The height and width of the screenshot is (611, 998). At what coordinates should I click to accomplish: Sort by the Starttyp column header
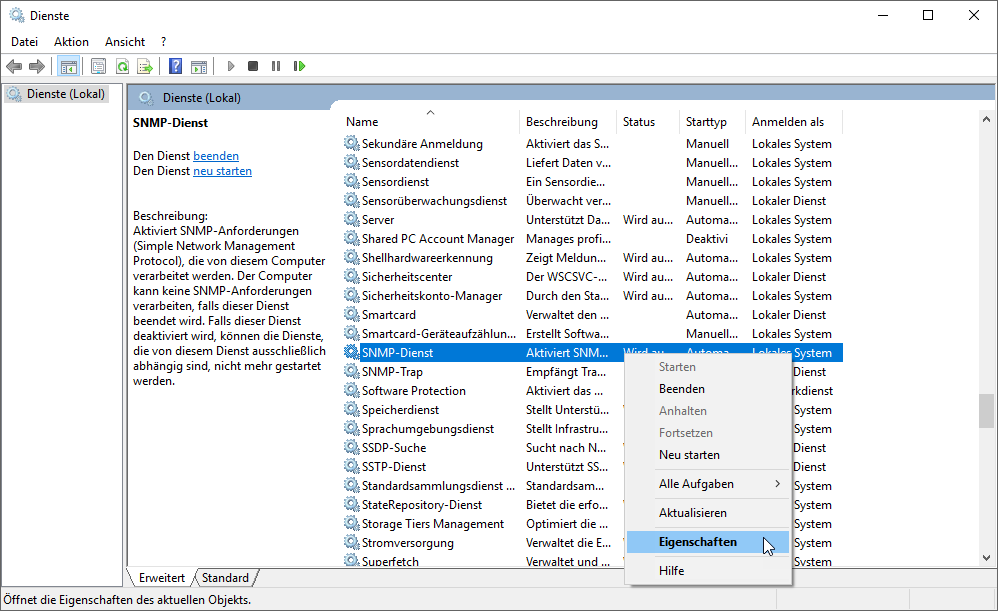click(x=712, y=122)
